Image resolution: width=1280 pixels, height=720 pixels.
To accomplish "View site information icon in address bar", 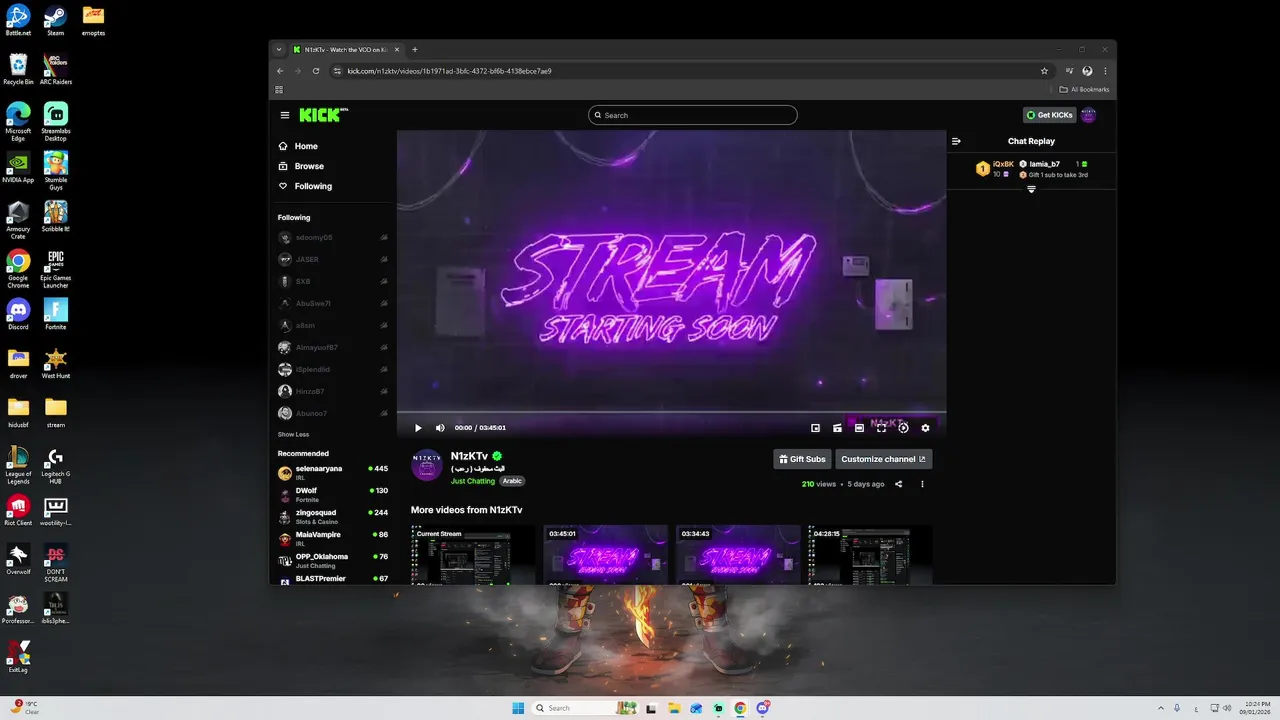I will tap(338, 71).
